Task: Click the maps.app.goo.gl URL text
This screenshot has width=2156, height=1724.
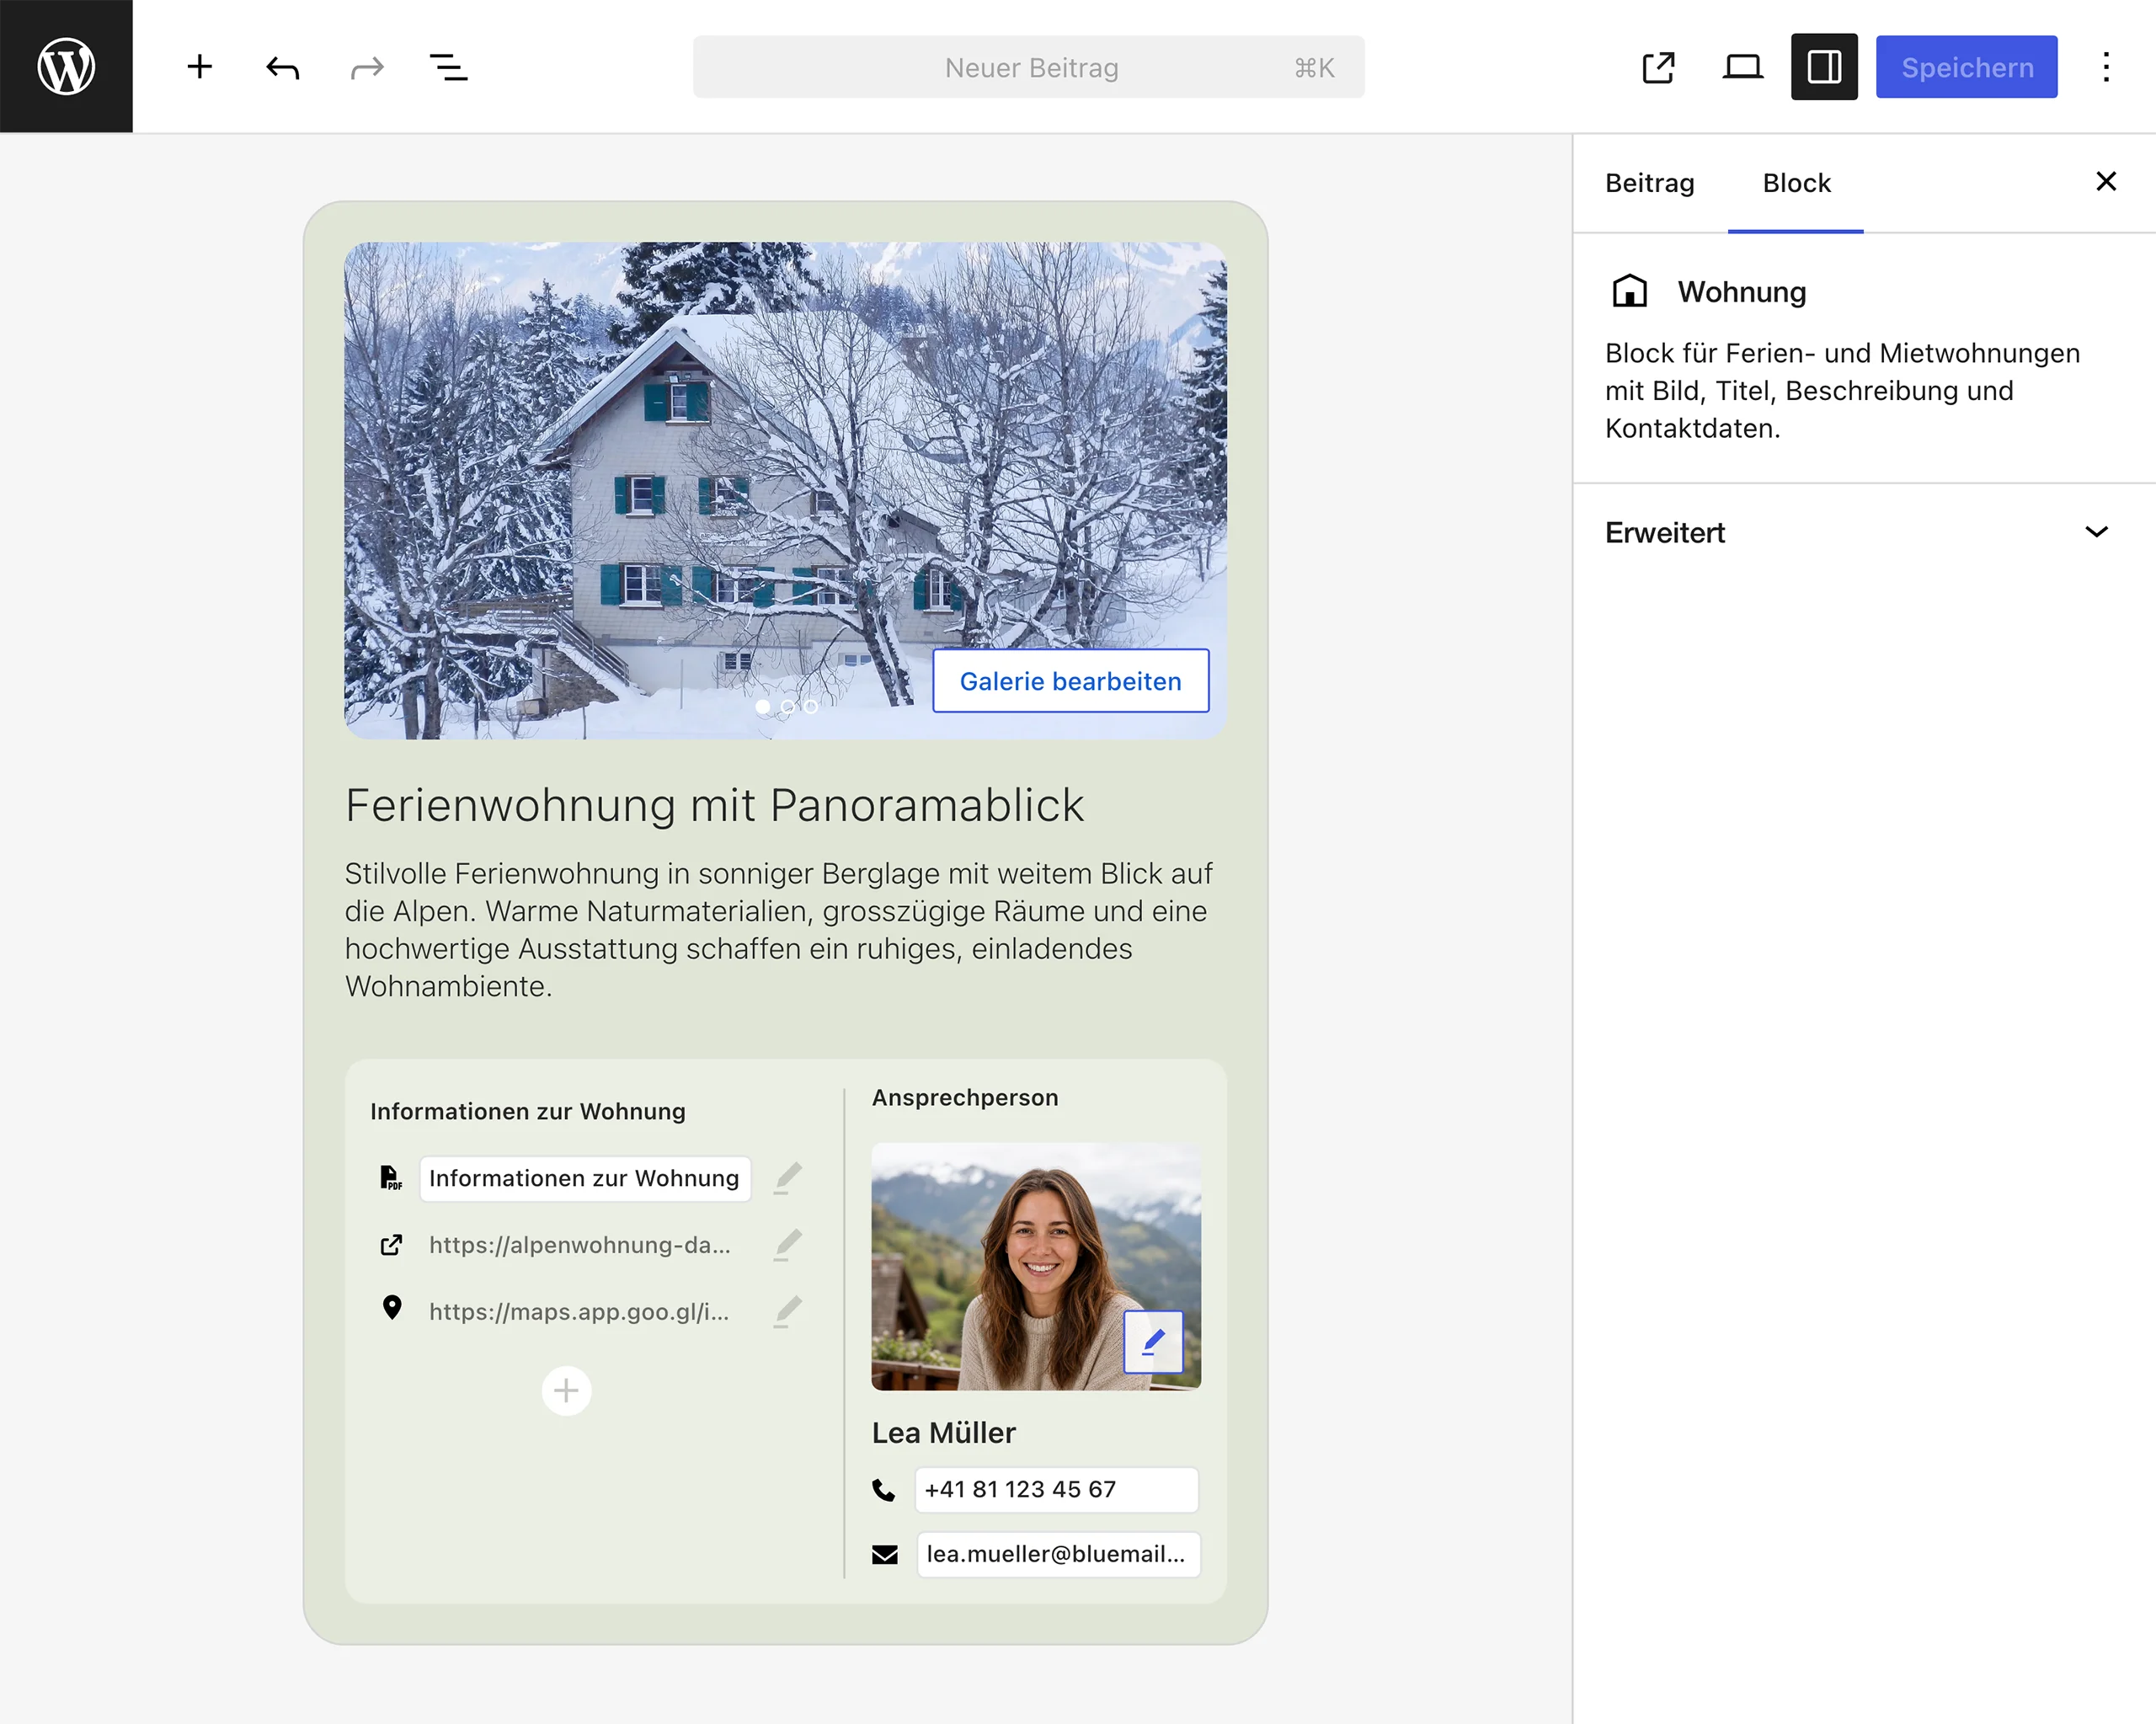Action: 579,1311
